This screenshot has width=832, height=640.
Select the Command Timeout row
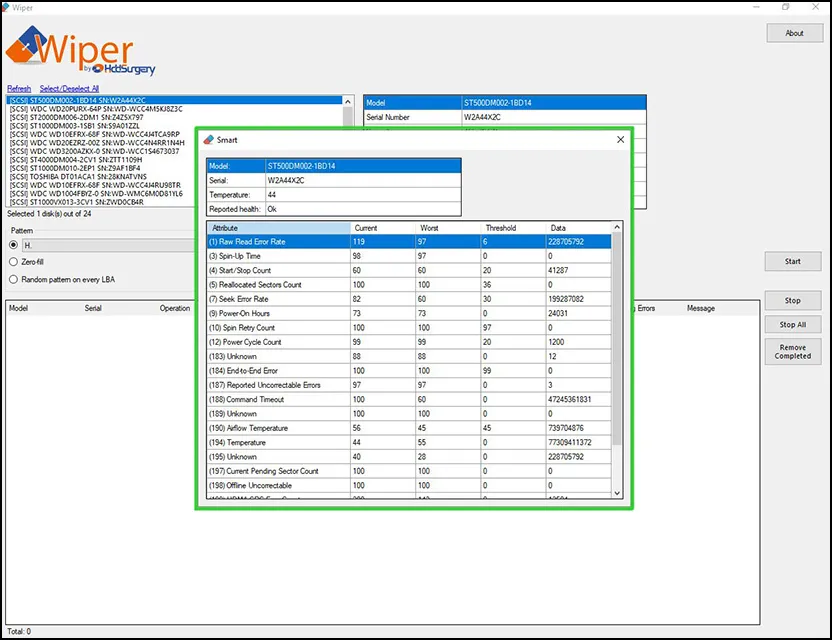409,399
